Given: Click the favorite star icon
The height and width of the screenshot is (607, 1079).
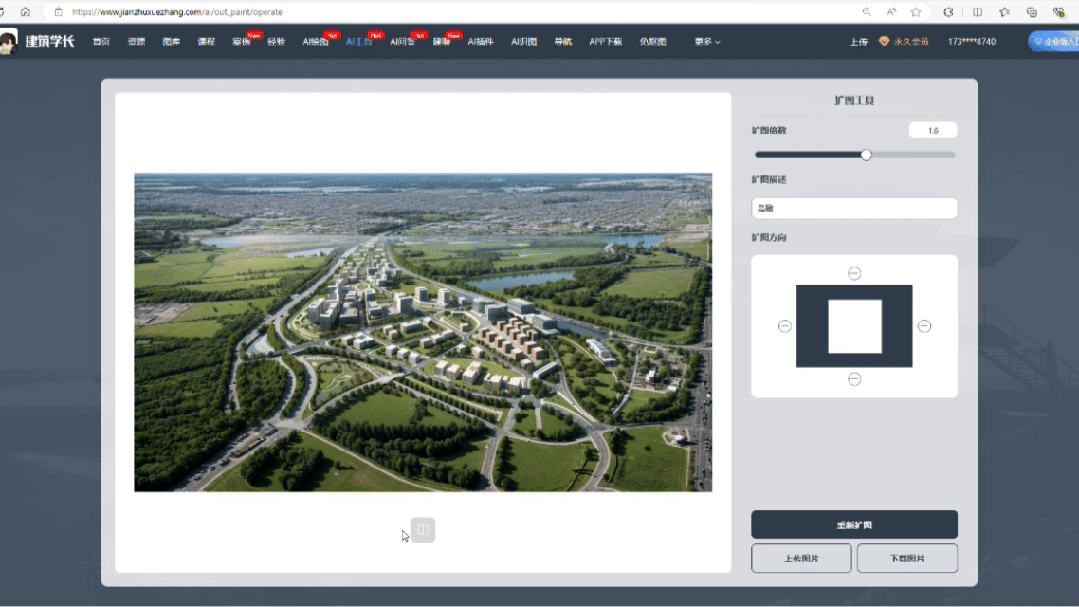Looking at the screenshot, I should [x=916, y=12].
